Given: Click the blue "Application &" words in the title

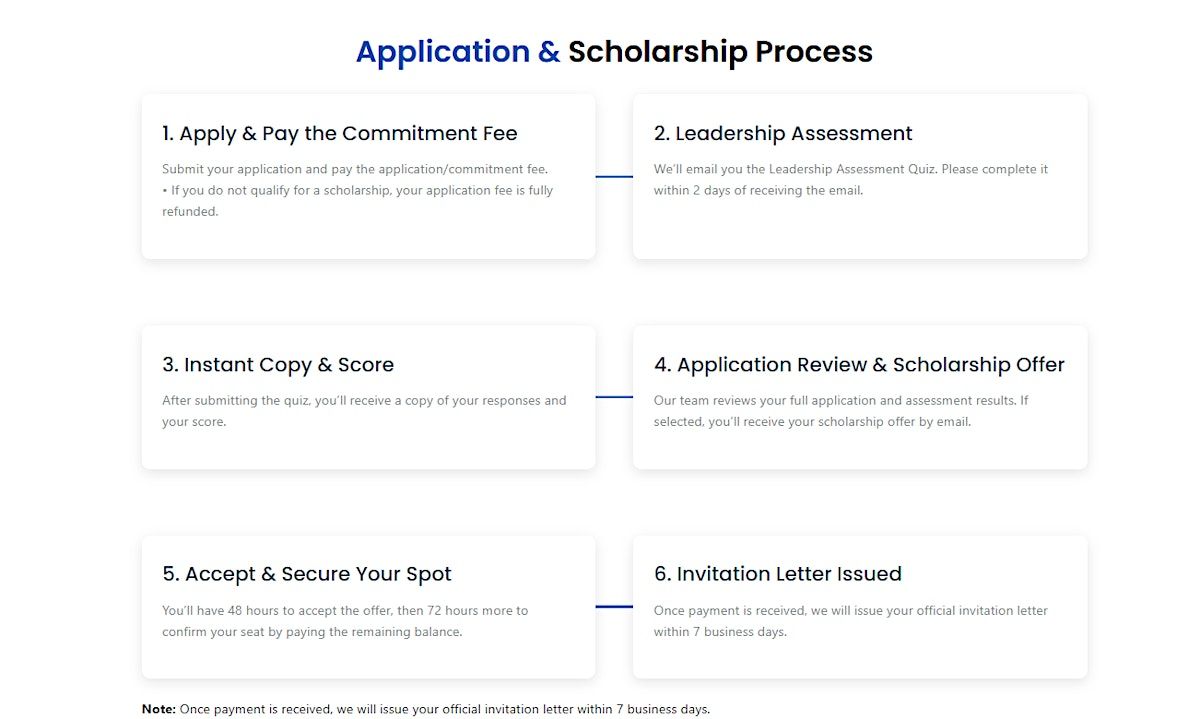Looking at the screenshot, I should 457,52.
